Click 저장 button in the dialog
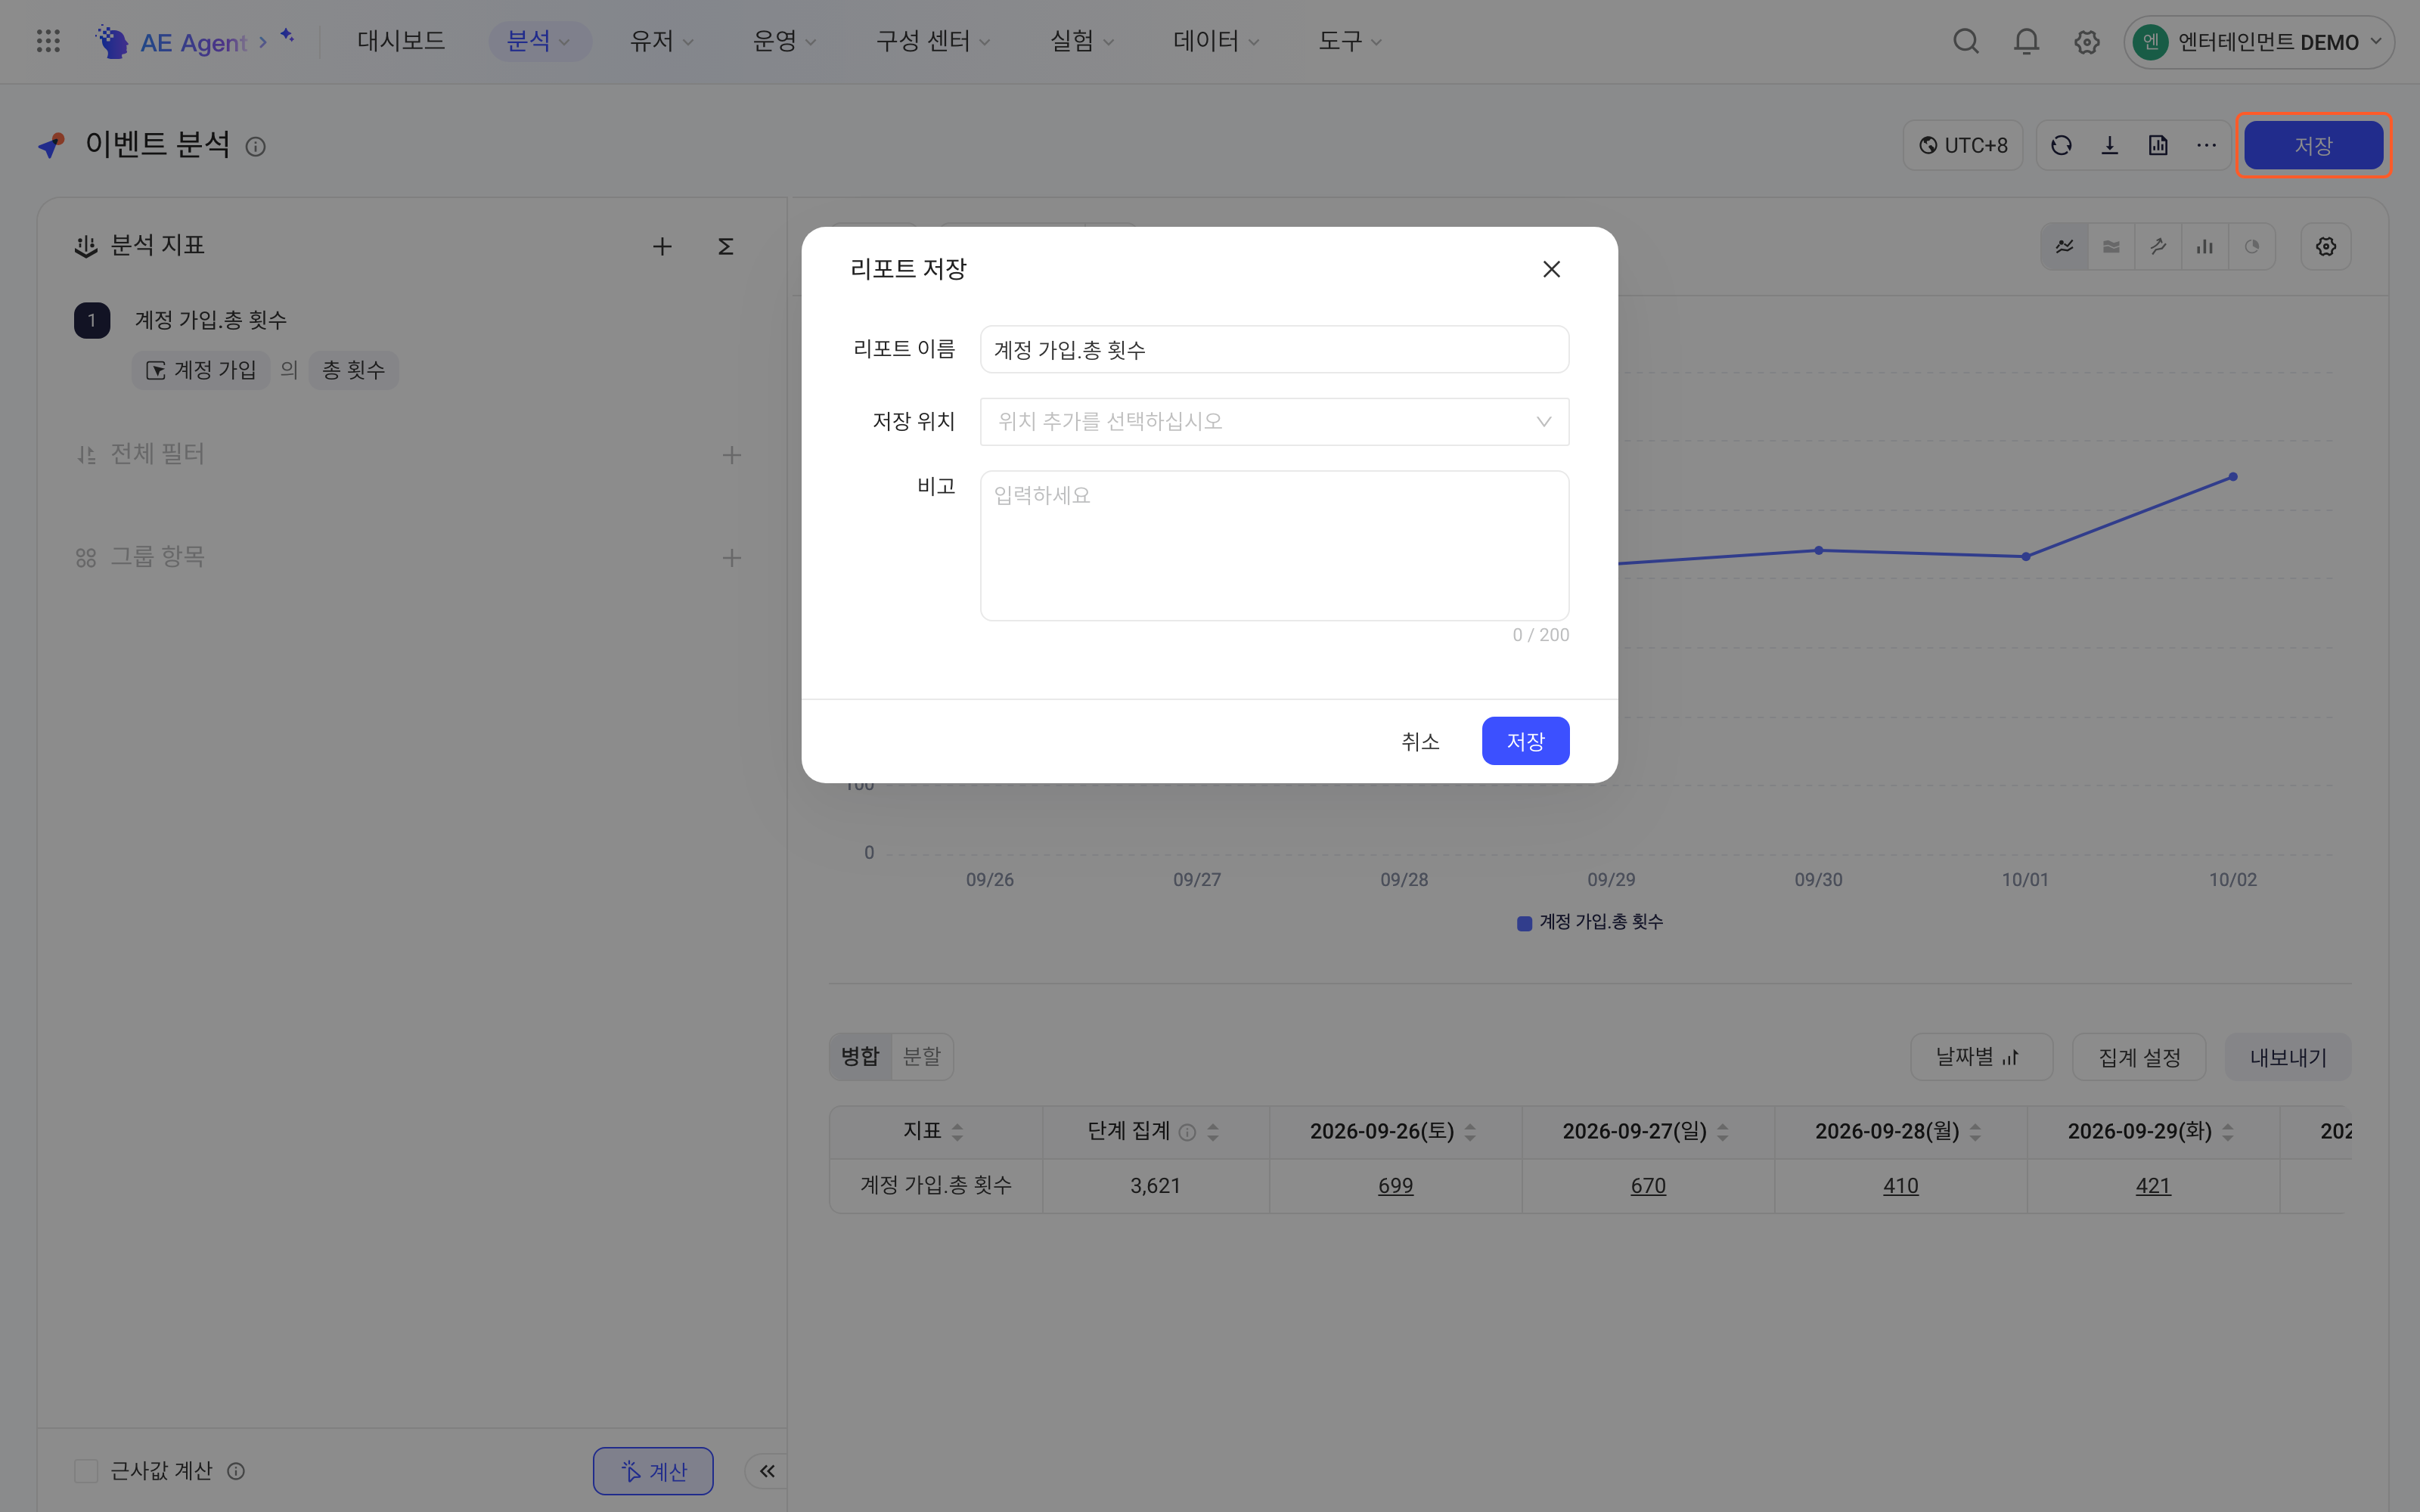Image resolution: width=2420 pixels, height=1512 pixels. 1525,741
